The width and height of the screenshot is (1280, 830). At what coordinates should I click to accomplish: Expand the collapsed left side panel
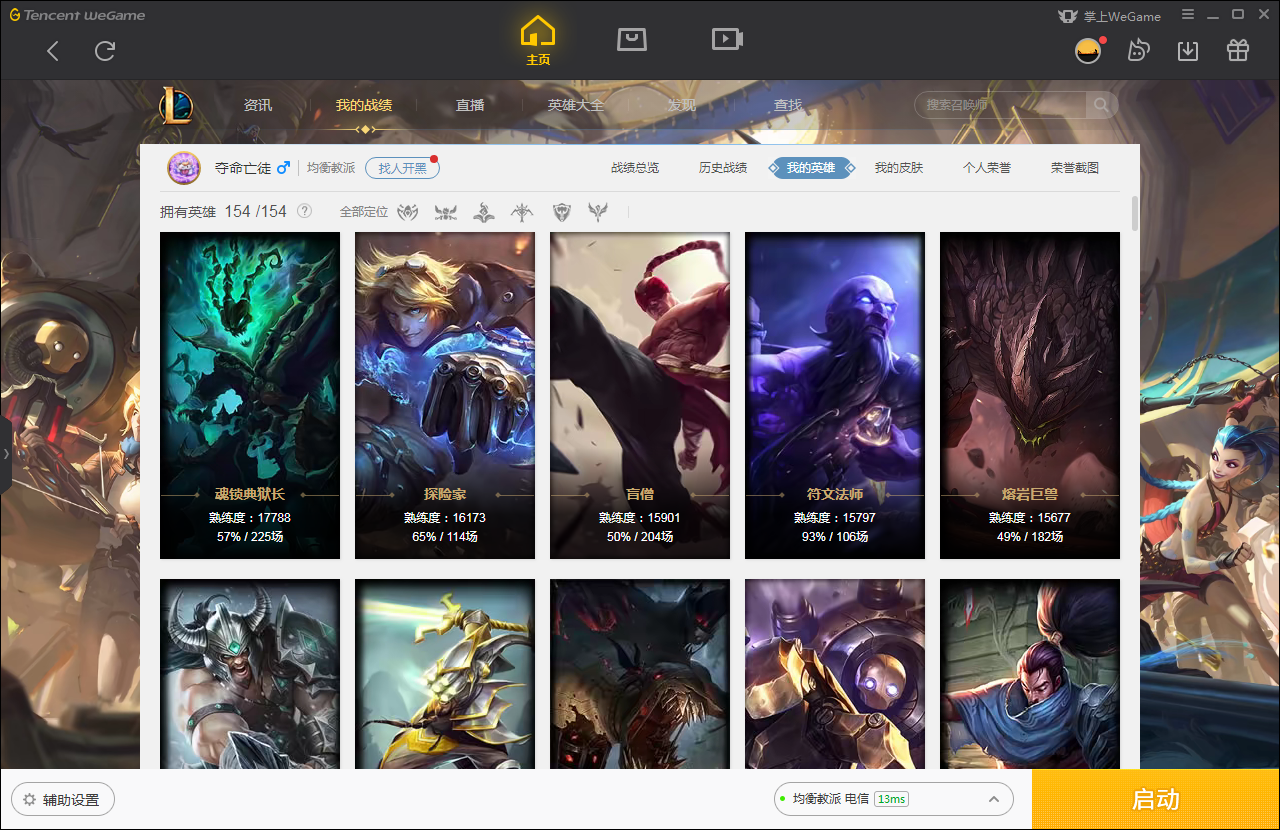click(x=6, y=455)
